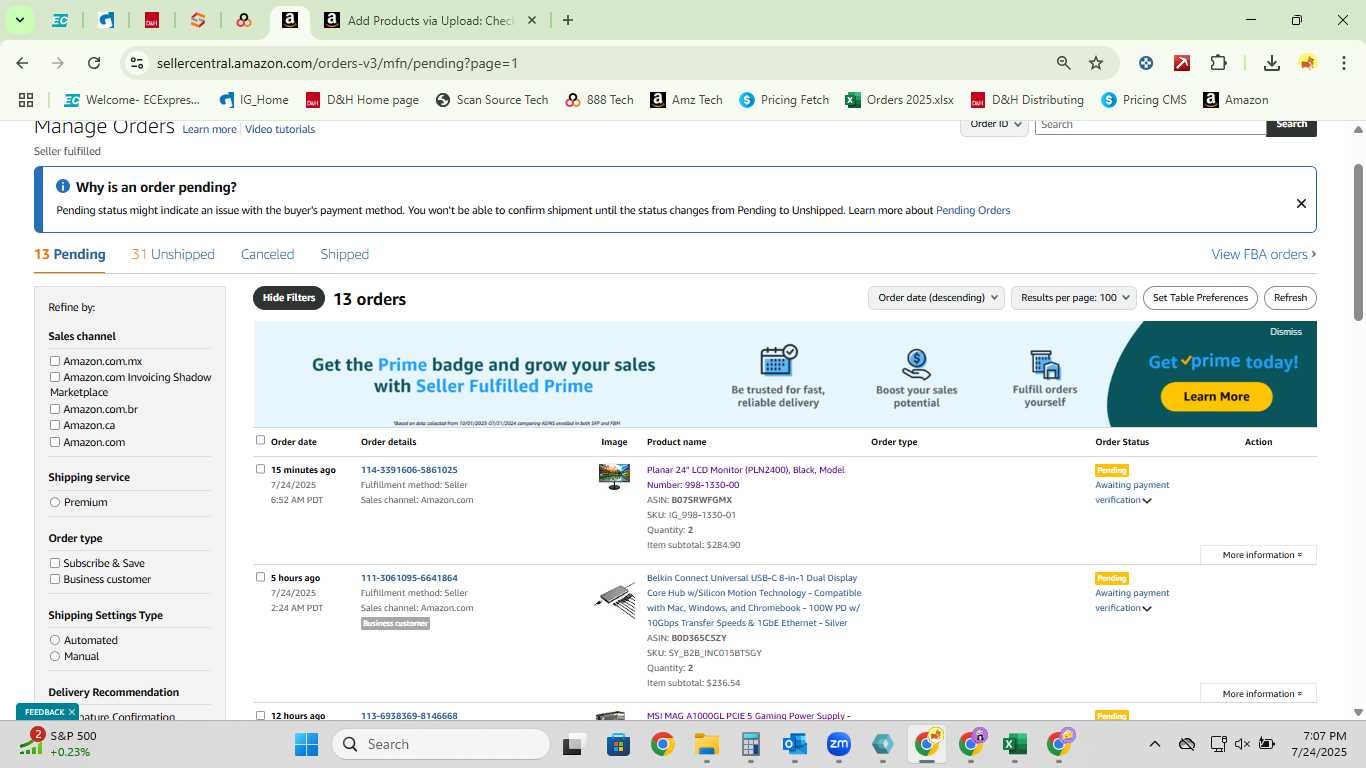1366x768 pixels.
Task: Open the bookmarks apps grid icon
Action: pyautogui.click(x=26, y=100)
